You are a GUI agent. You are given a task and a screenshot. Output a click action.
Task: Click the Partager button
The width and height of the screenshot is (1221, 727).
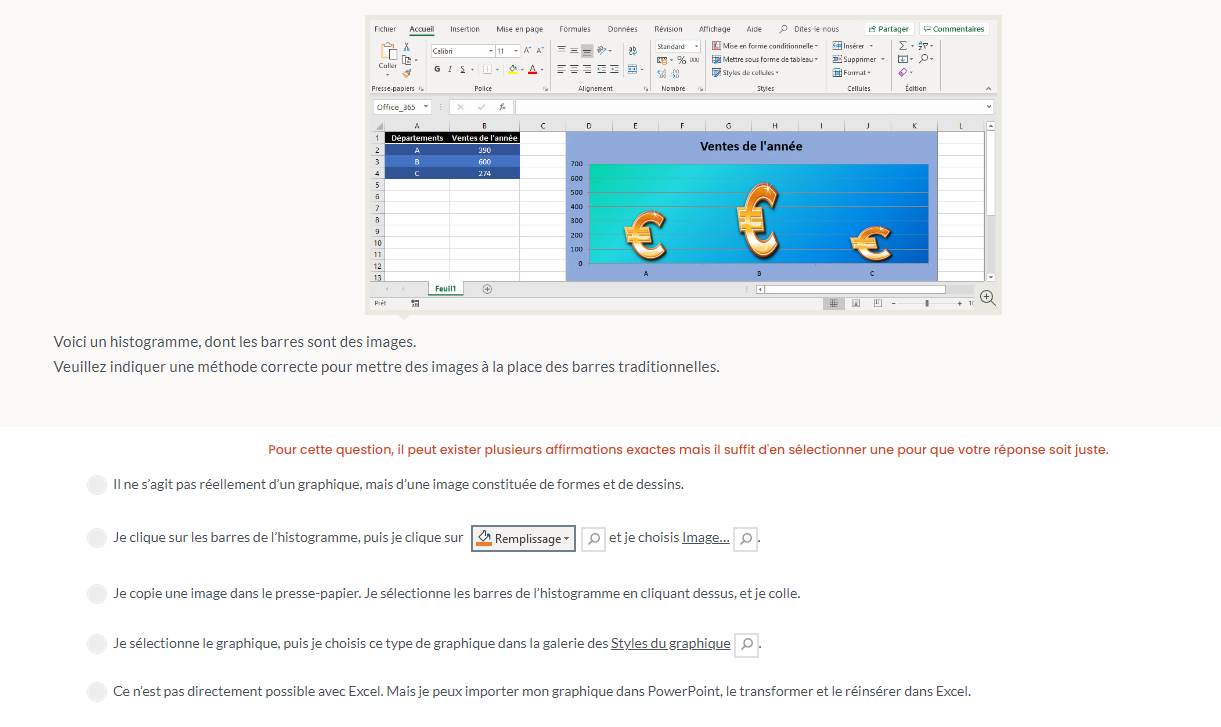tap(888, 29)
